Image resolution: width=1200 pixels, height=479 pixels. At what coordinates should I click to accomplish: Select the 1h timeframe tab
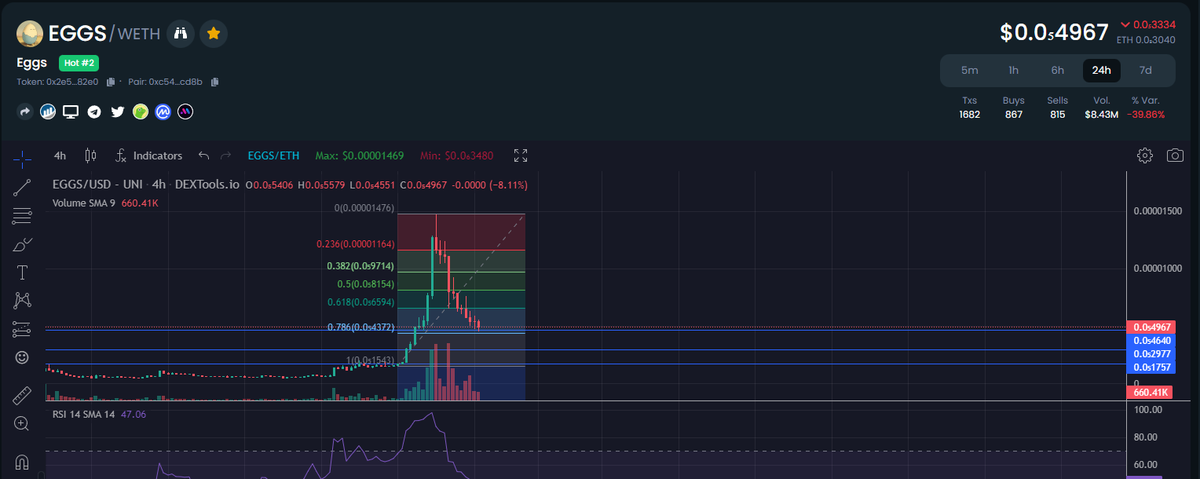coord(1014,70)
